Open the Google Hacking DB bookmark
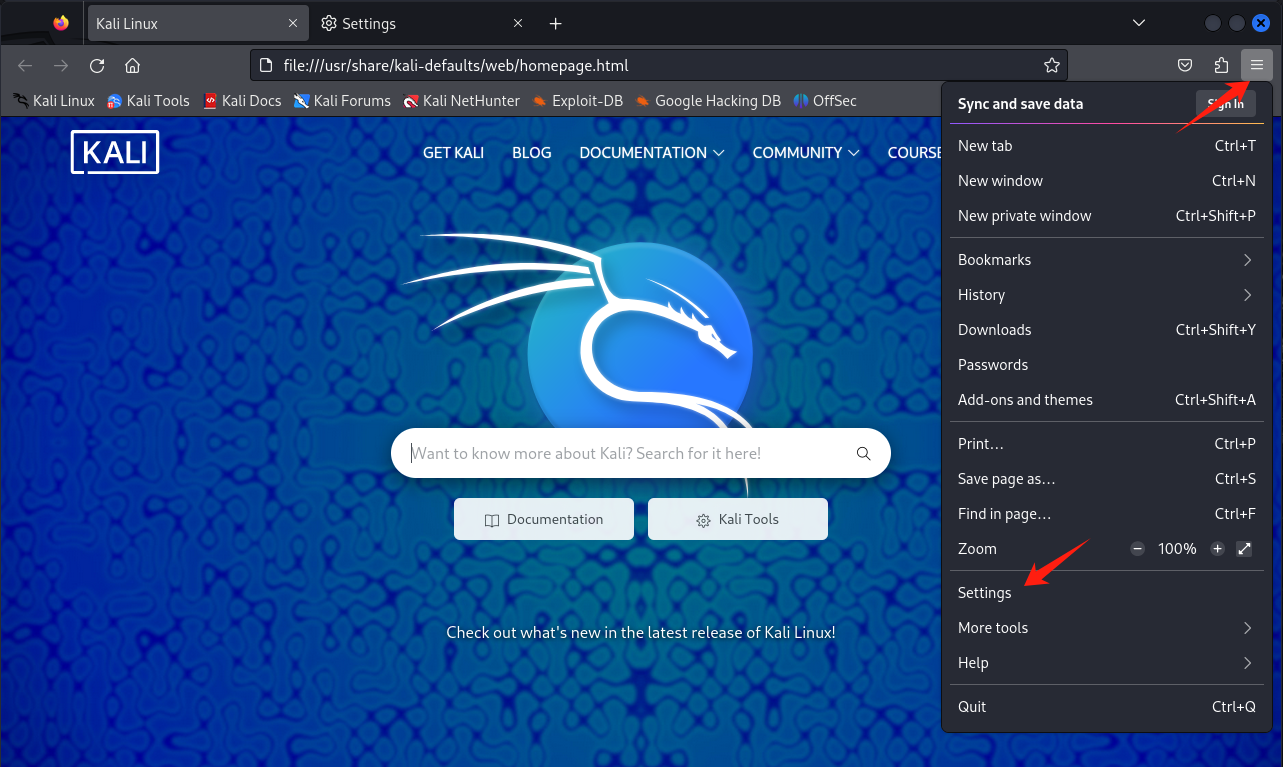The width and height of the screenshot is (1283, 767). coord(708,100)
